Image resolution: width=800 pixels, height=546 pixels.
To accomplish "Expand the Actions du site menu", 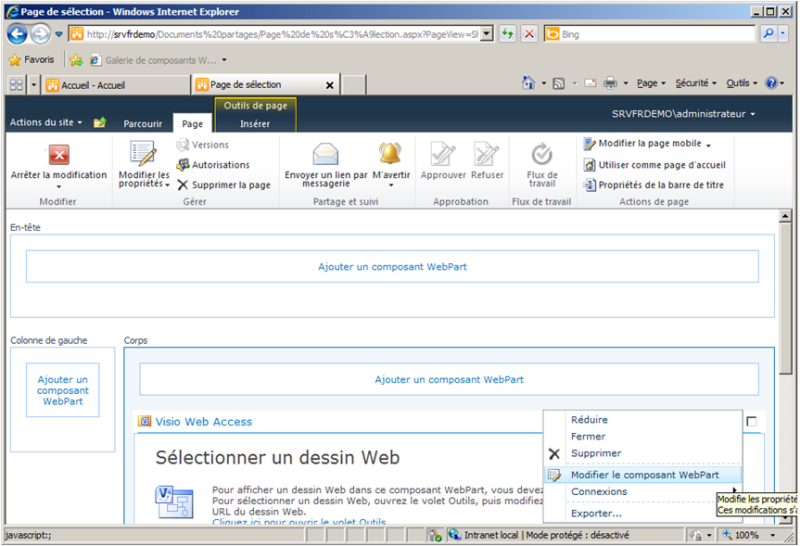I will coord(46,122).
